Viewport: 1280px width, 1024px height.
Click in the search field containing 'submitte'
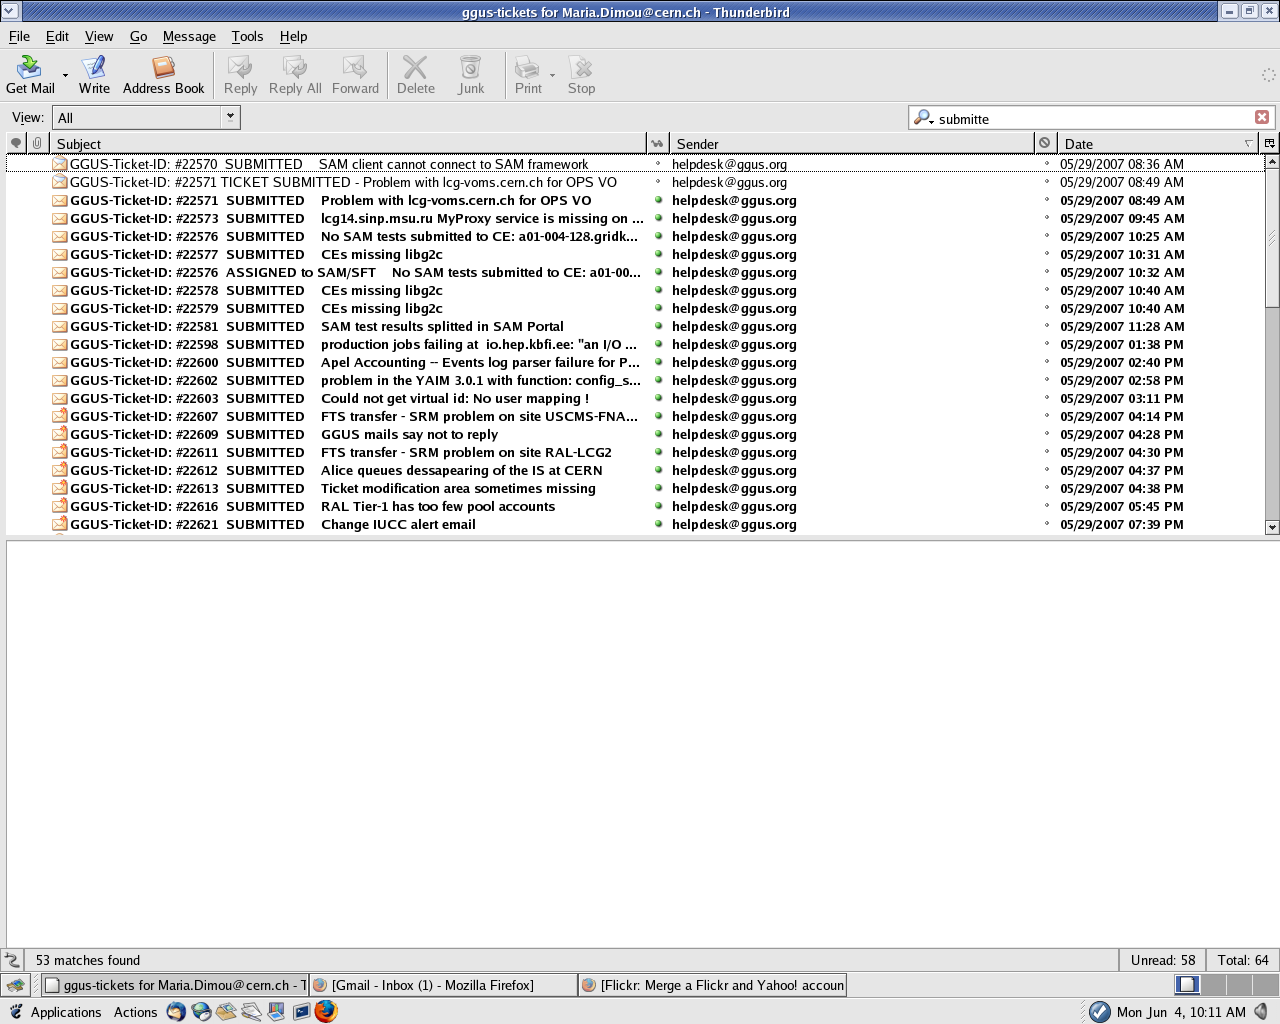(x=1090, y=118)
